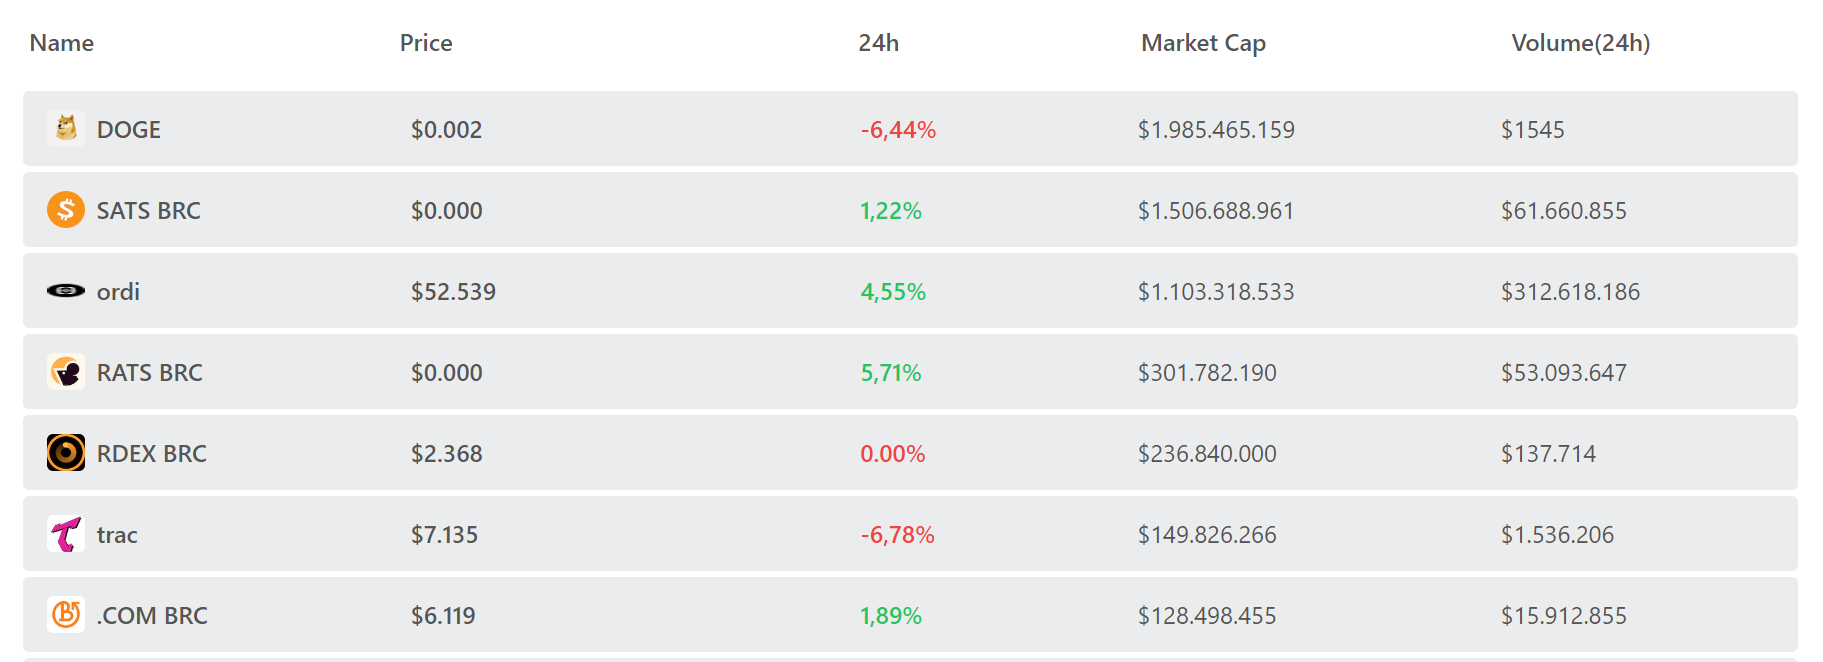
Task: Click the ordi price $52.539
Action: click(453, 292)
